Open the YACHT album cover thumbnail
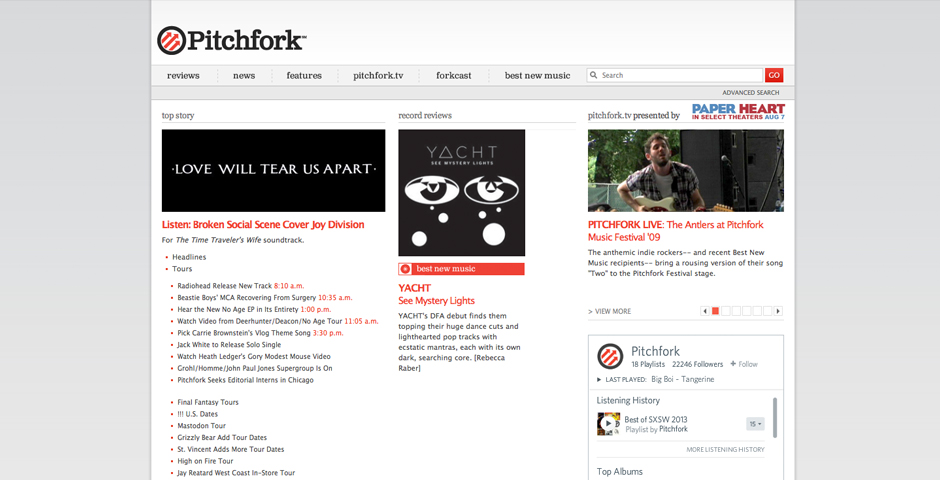The width and height of the screenshot is (940, 480). (x=462, y=192)
